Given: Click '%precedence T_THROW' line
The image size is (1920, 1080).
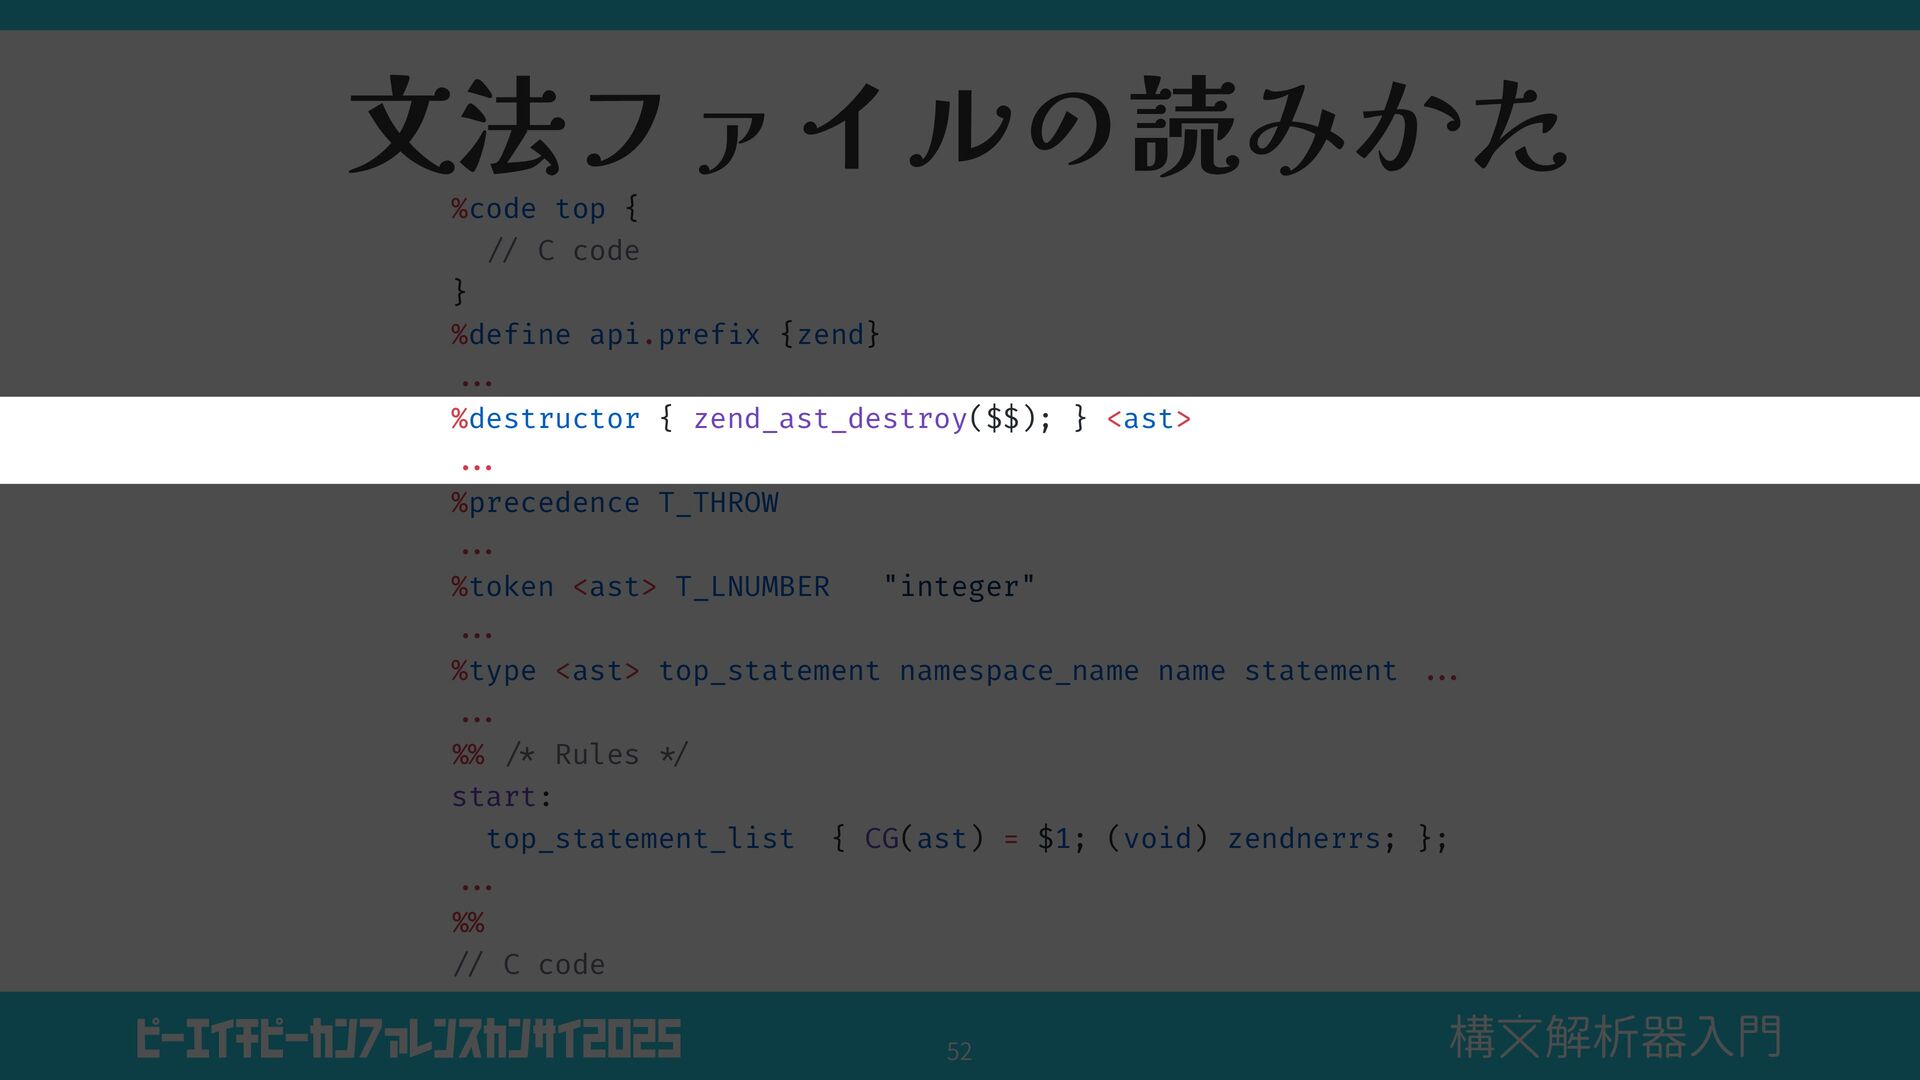Looking at the screenshot, I should (x=614, y=502).
